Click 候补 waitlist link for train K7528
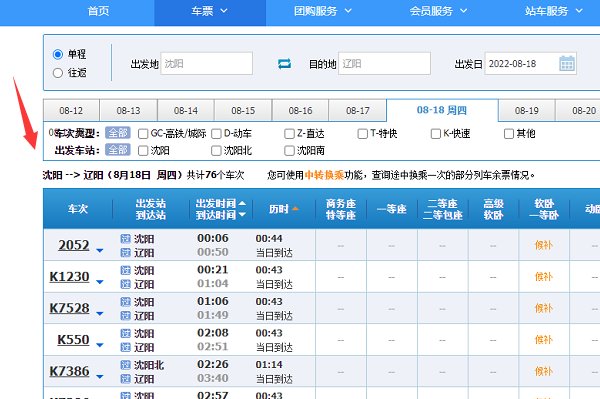 tap(544, 308)
